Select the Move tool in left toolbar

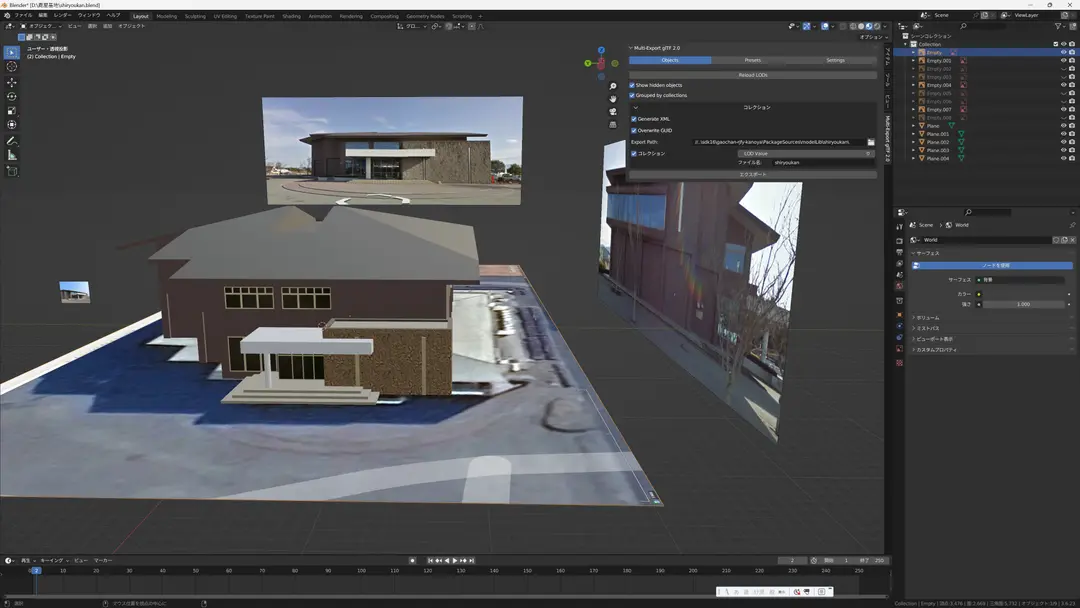tap(12, 82)
